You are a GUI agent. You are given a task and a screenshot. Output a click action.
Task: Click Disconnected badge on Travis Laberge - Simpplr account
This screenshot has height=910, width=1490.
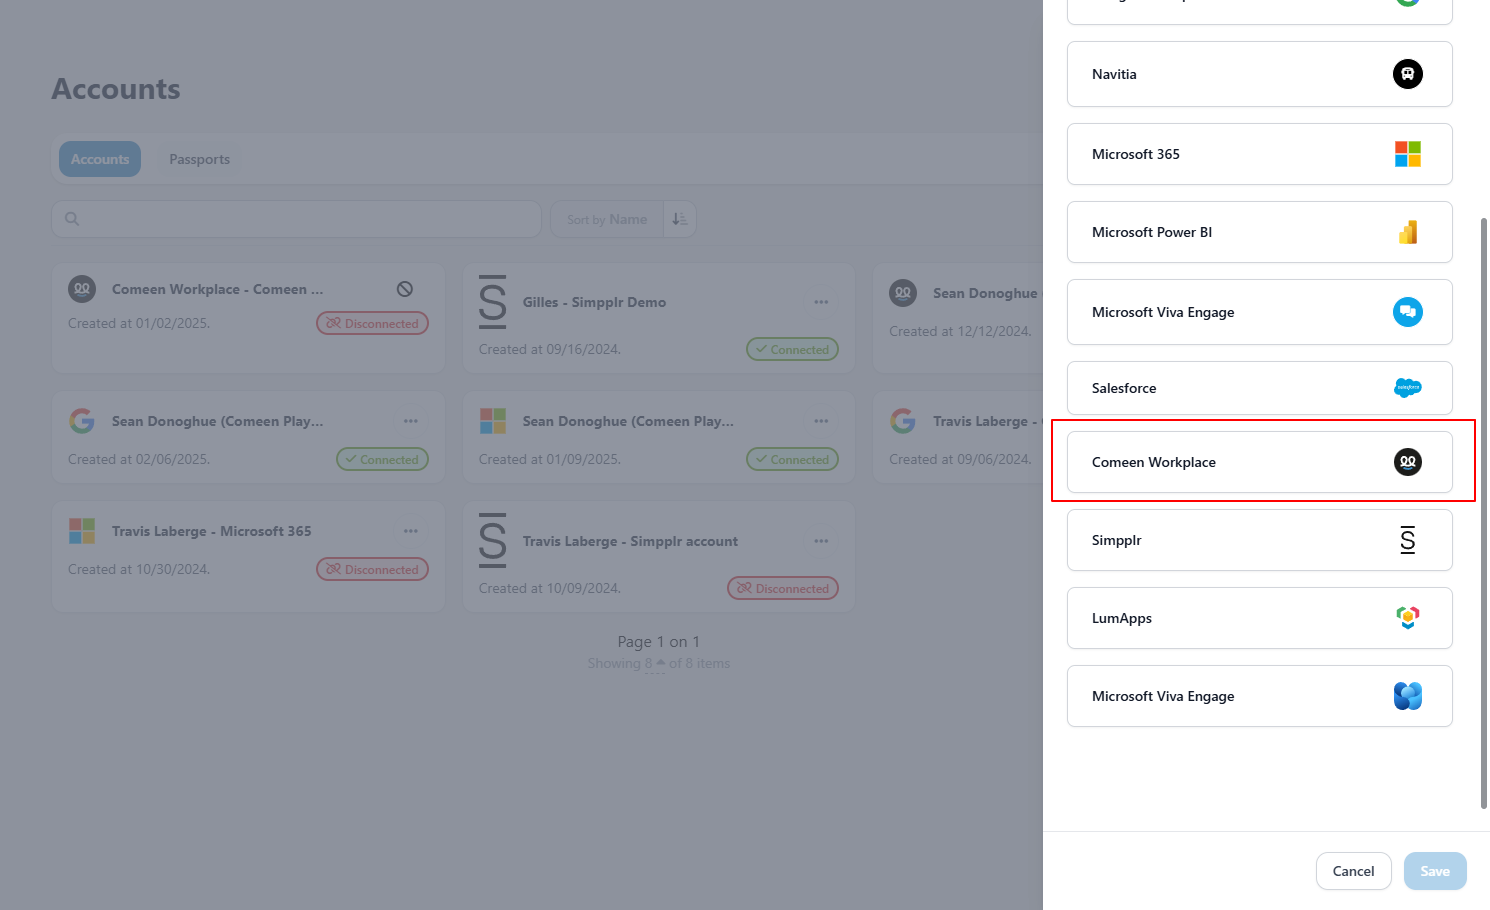click(783, 588)
